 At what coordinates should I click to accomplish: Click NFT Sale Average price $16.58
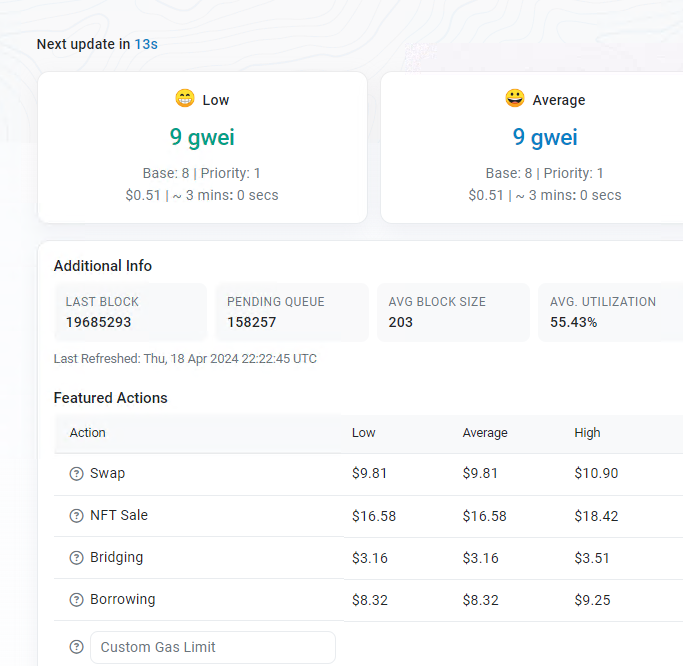484,516
